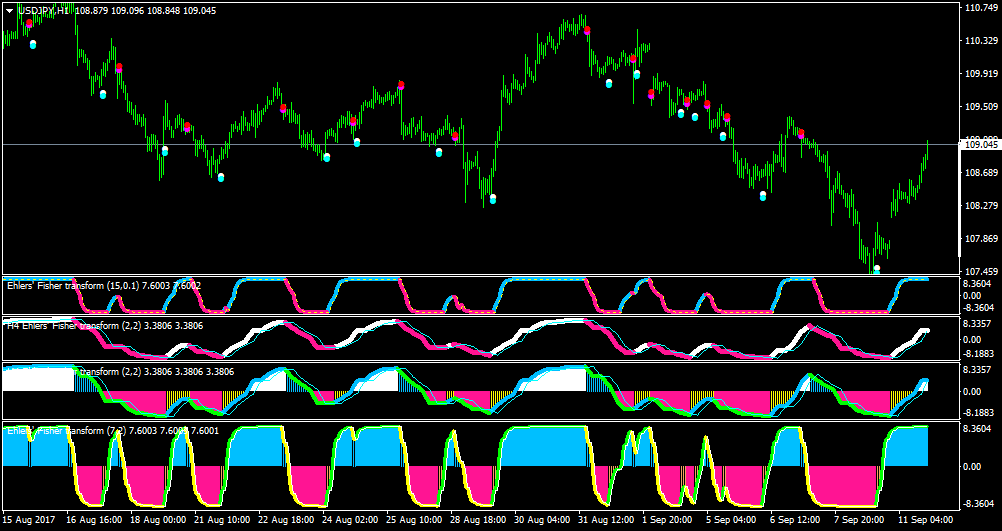Expand the one-click trading arrow beside USDJPY,H1
Screen dimensions: 1002x531
click(10, 11)
